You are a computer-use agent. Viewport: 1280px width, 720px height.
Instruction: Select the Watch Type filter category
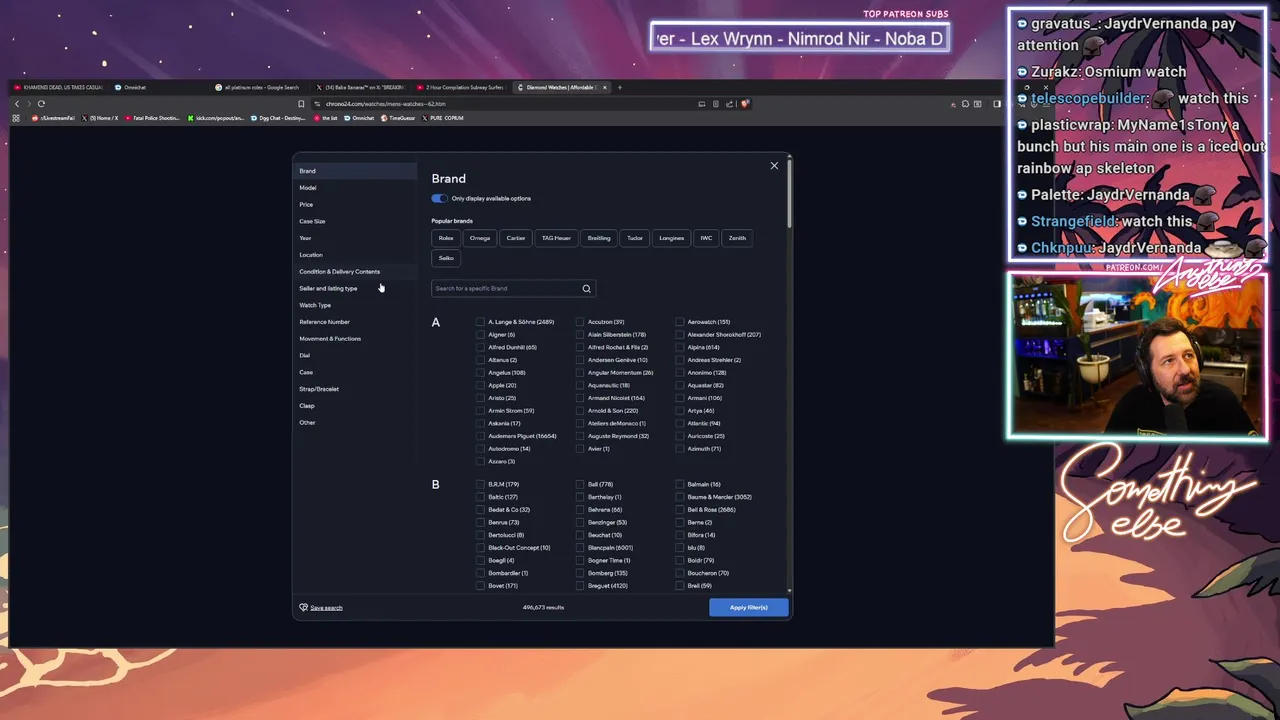355,305
